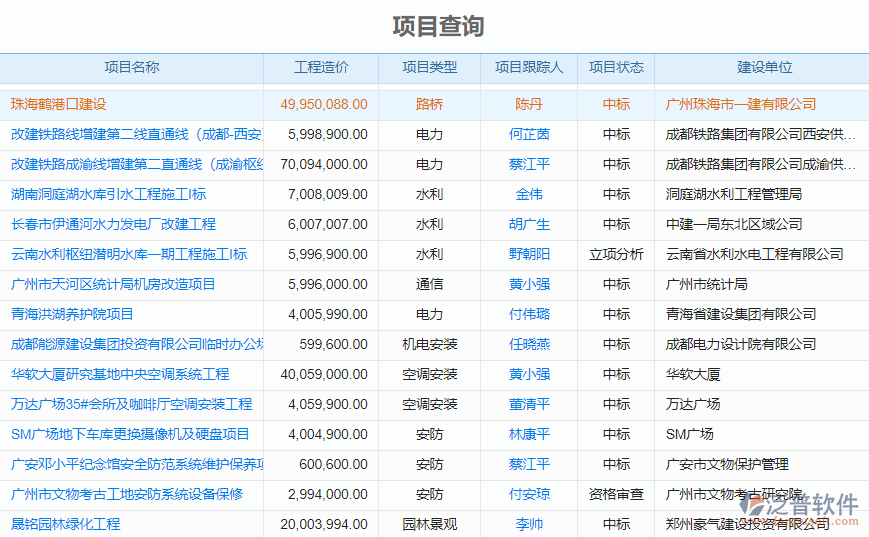Open the 珠海鹤港口建设 project link

pyautogui.click(x=58, y=104)
